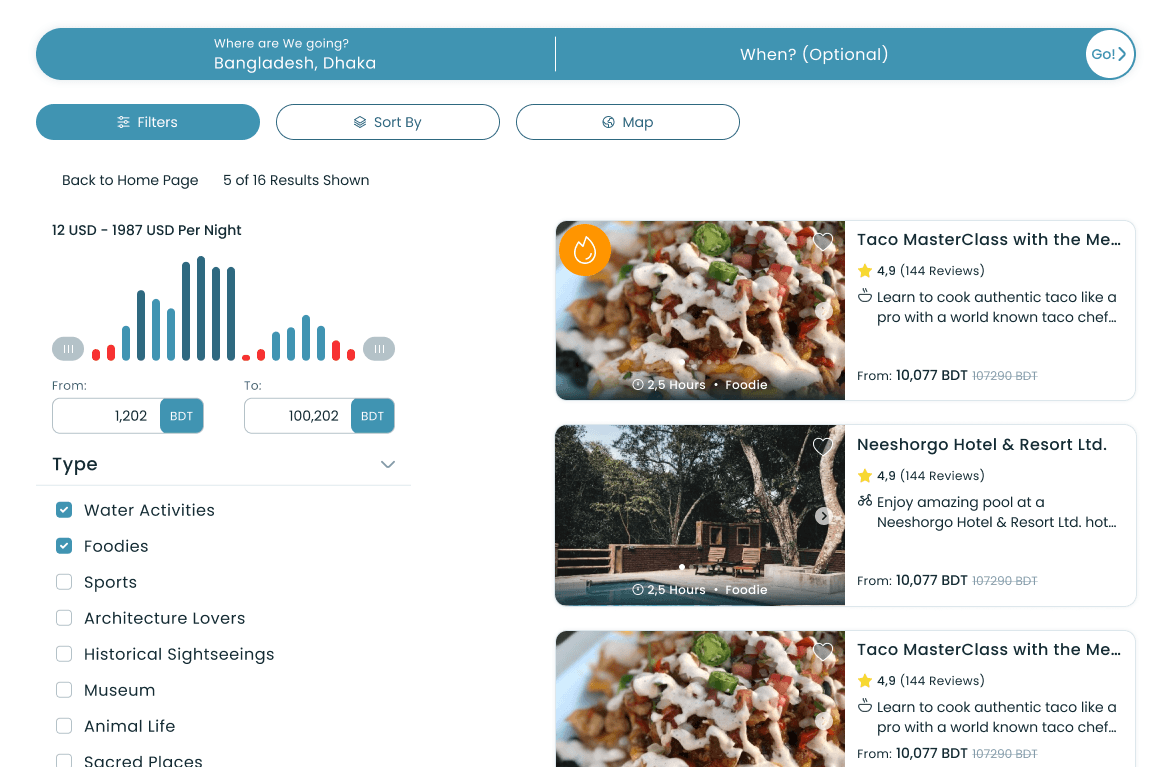Advance the first taco image carousel arrow
This screenshot has height=767, width=1172.
click(x=822, y=311)
